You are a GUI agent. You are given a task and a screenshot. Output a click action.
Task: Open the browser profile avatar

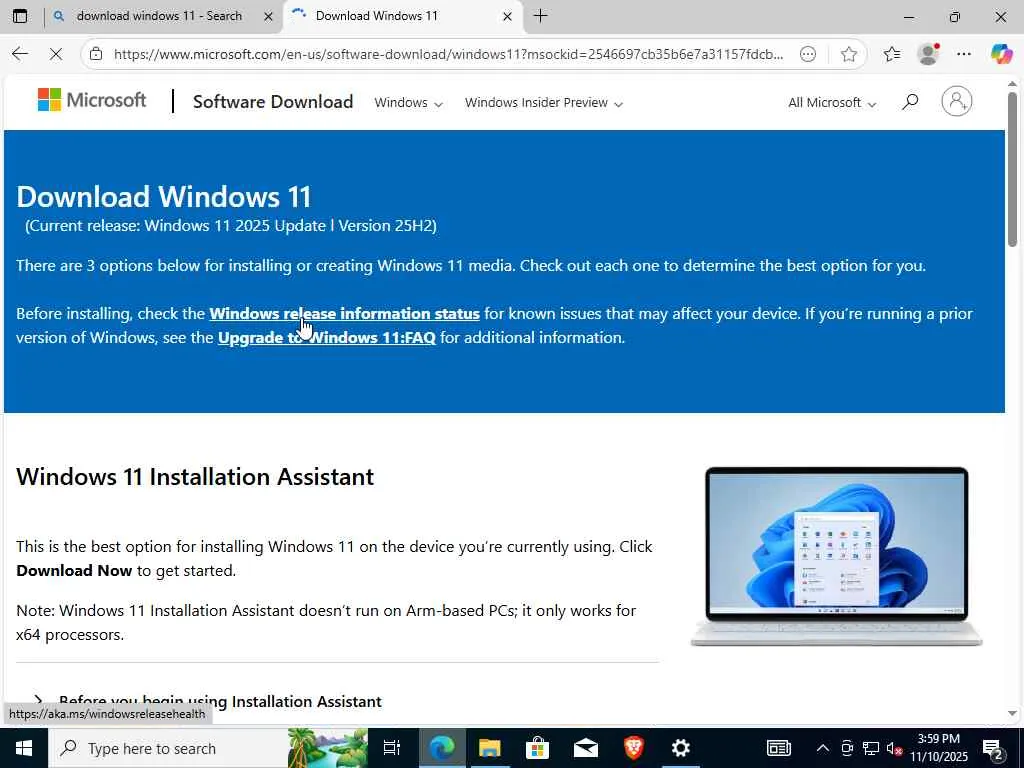pos(928,54)
